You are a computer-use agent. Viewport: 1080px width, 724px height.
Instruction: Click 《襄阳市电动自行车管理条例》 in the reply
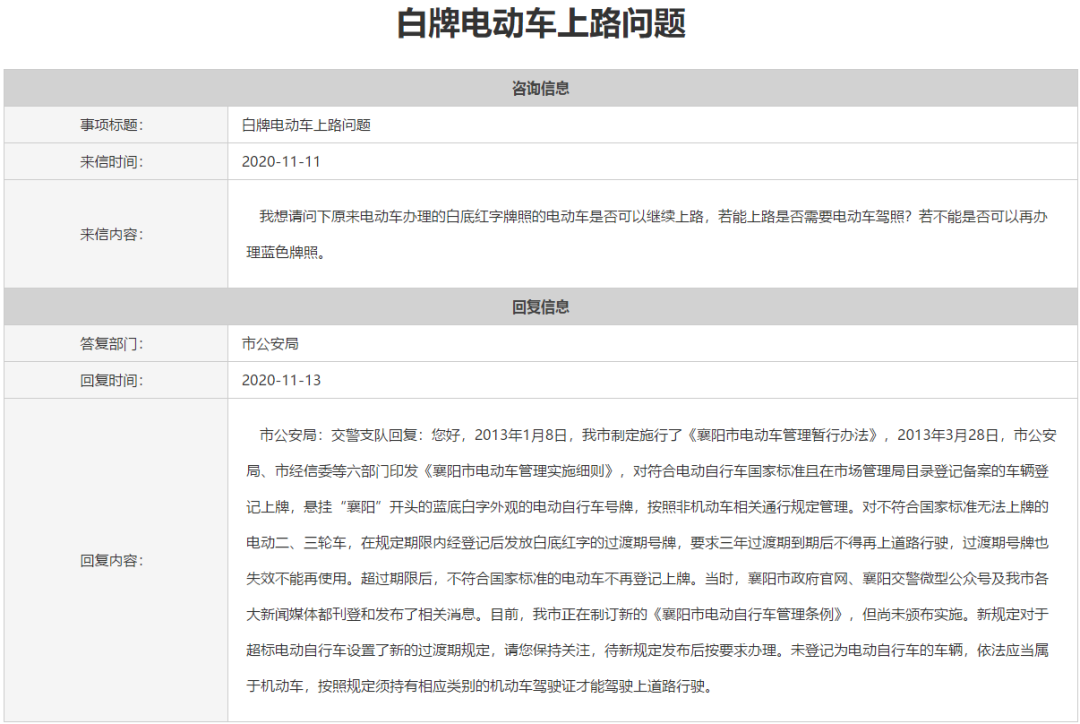(x=750, y=614)
